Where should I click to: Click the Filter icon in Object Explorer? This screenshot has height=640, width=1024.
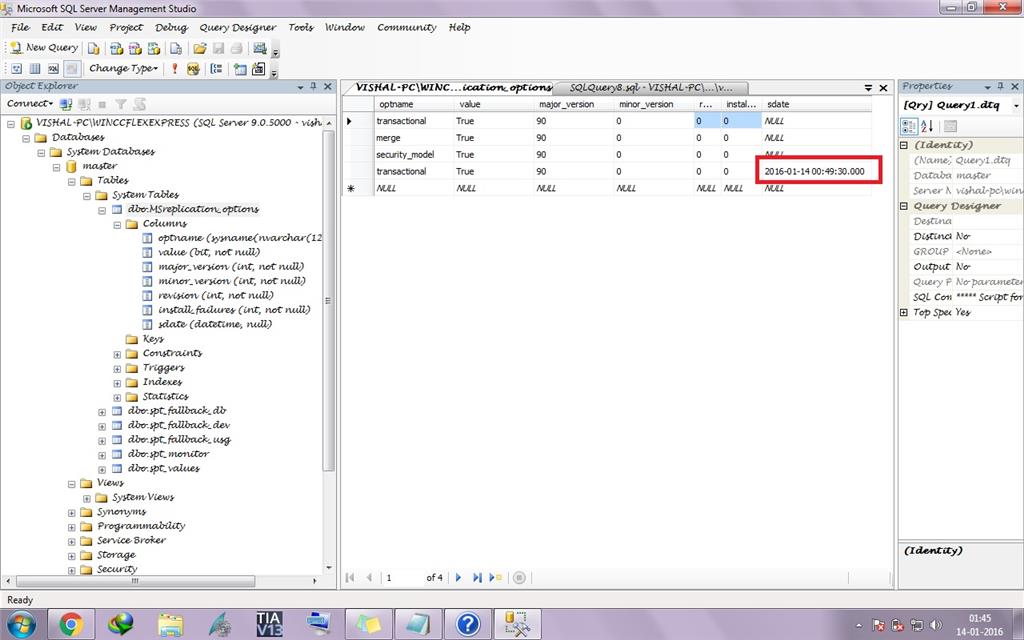121,104
